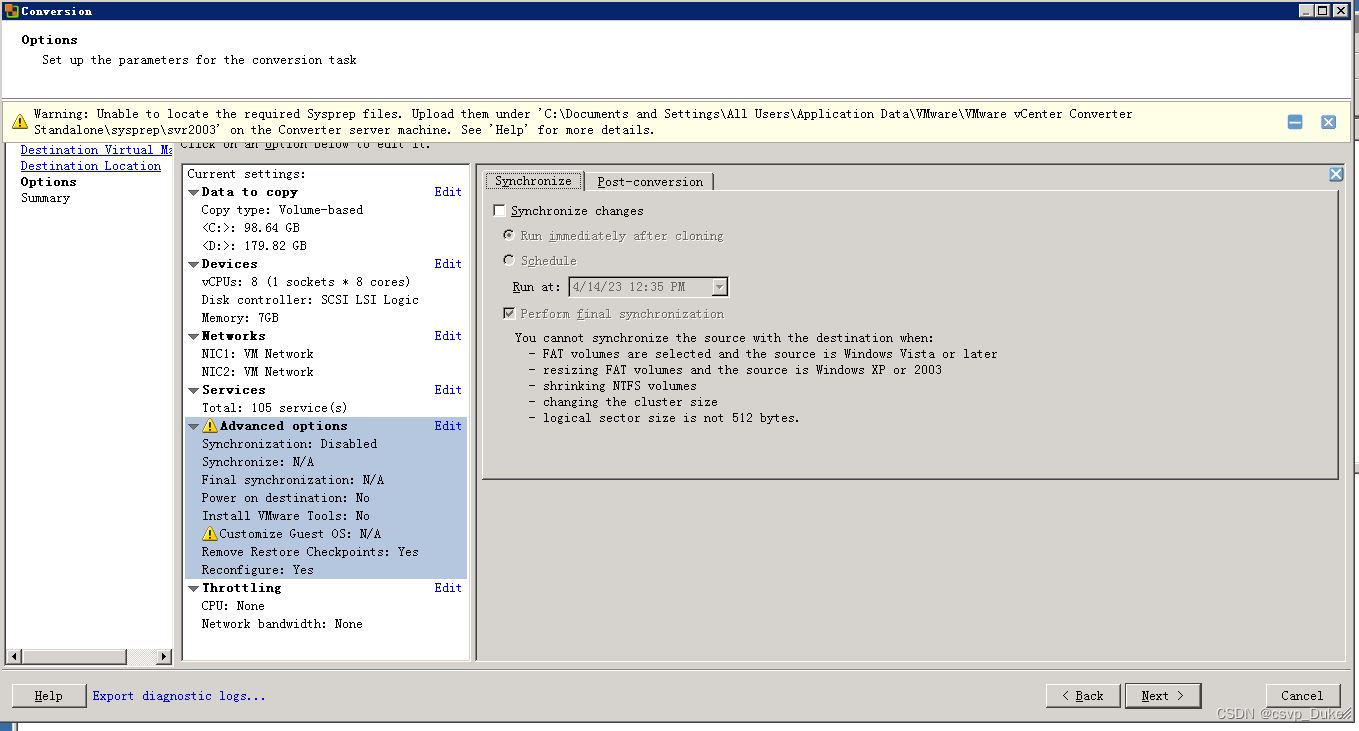Image resolution: width=1359 pixels, height=731 pixels.
Task: Collapse the Throttling section
Action: (193, 587)
